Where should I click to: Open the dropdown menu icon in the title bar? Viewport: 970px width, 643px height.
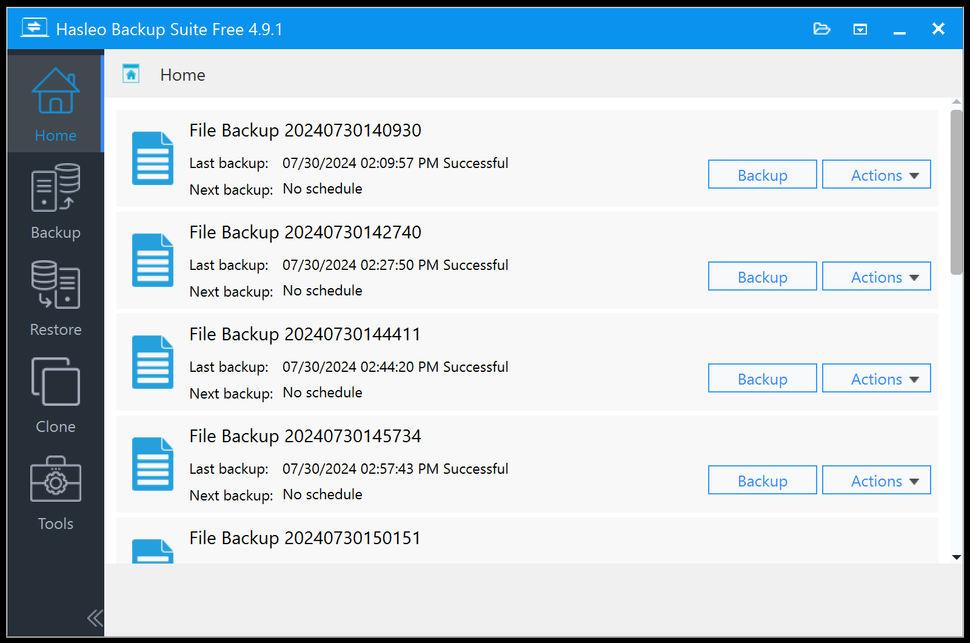[x=859, y=29]
